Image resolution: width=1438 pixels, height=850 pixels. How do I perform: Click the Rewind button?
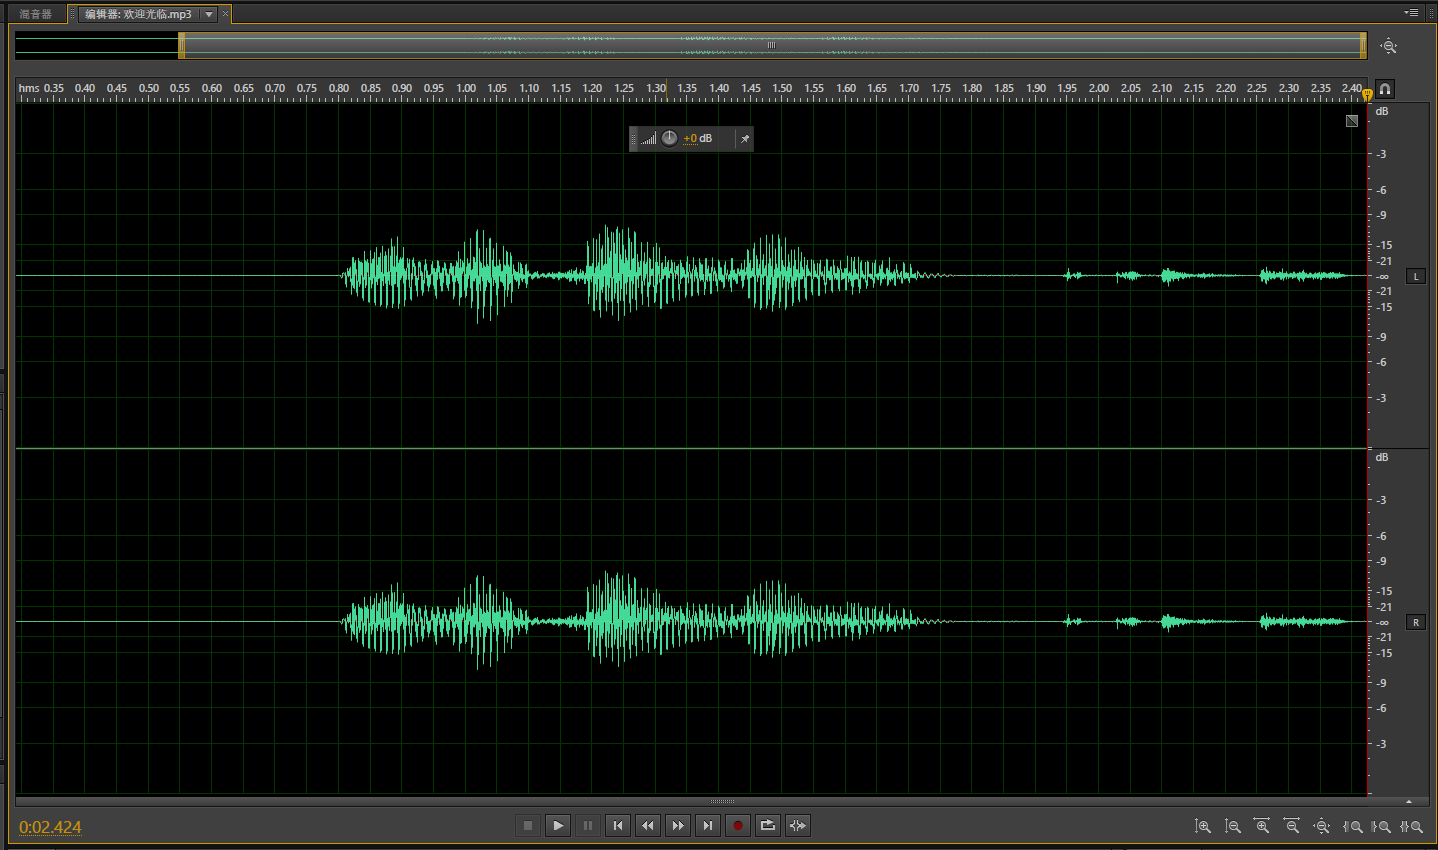[648, 825]
